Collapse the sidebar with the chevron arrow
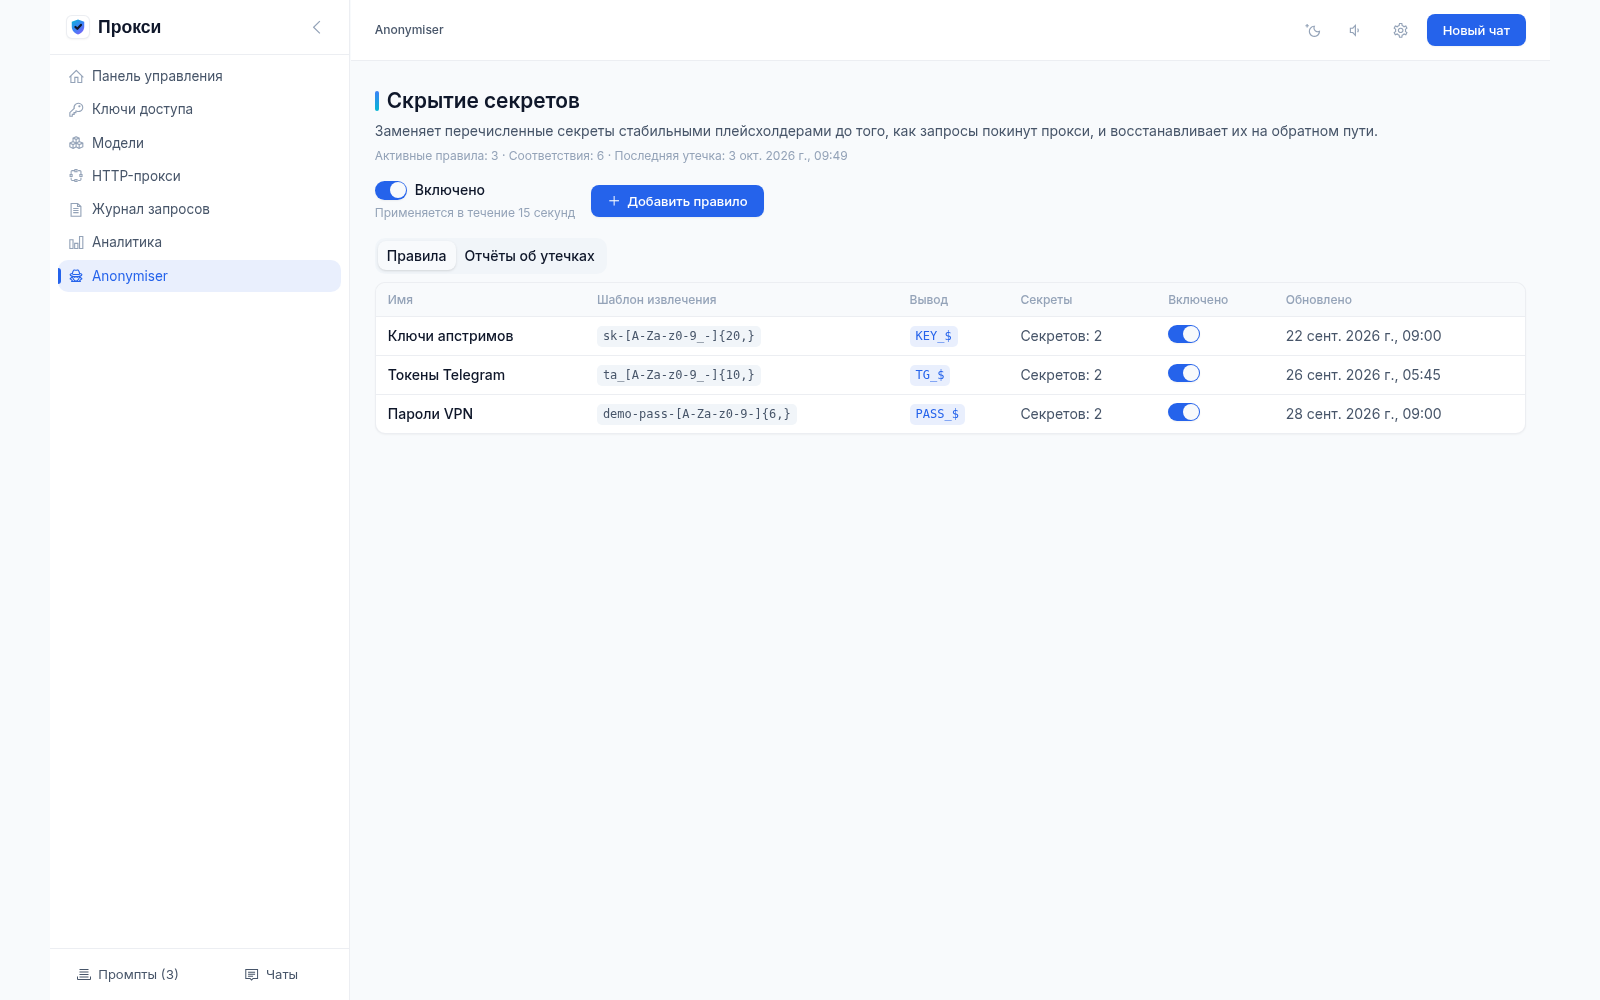The width and height of the screenshot is (1600, 1000). [x=317, y=27]
